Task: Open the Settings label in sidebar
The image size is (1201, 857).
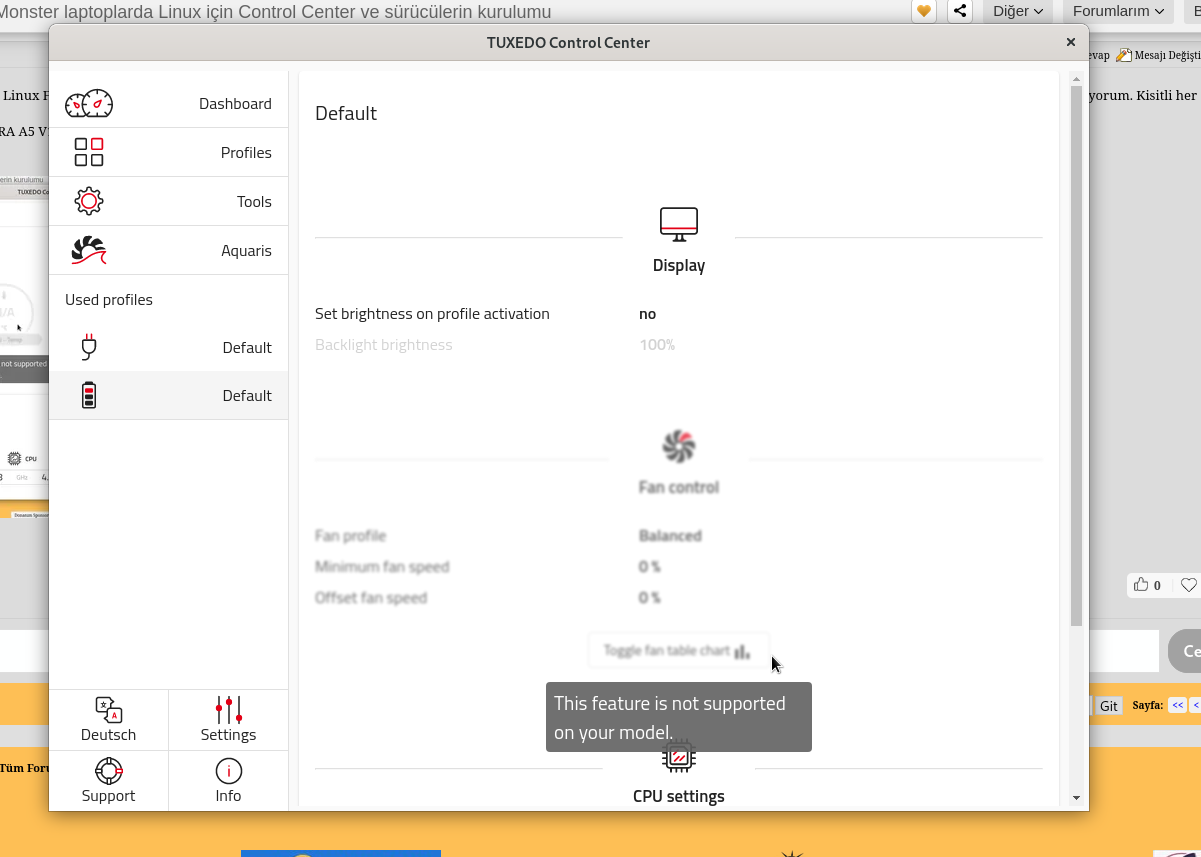Action: [228, 734]
